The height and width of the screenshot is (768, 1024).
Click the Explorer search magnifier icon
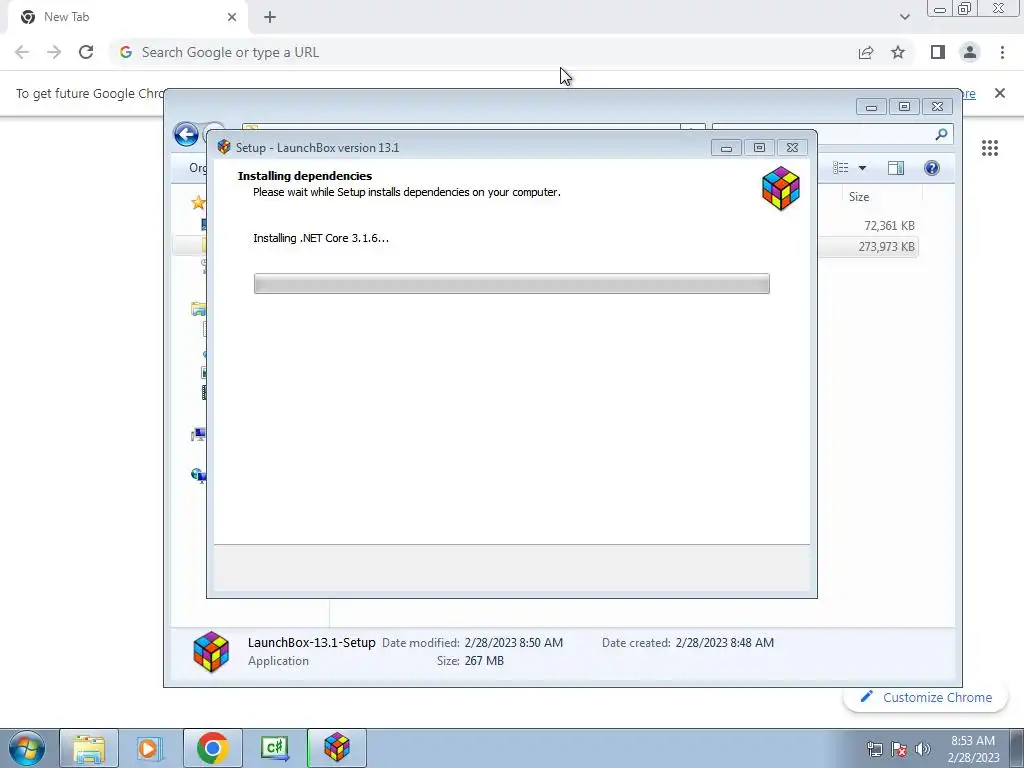pos(941,135)
